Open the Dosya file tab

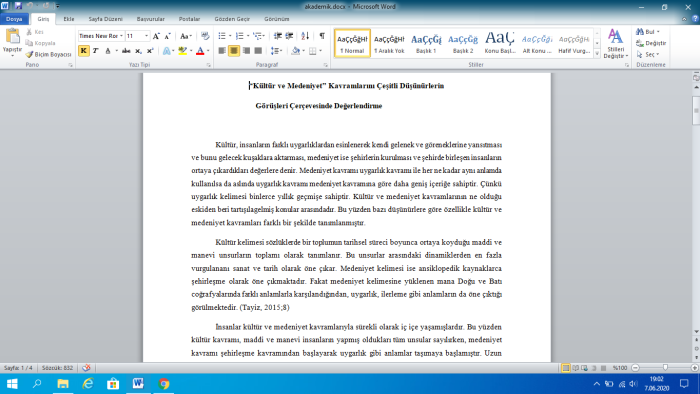[x=14, y=19]
